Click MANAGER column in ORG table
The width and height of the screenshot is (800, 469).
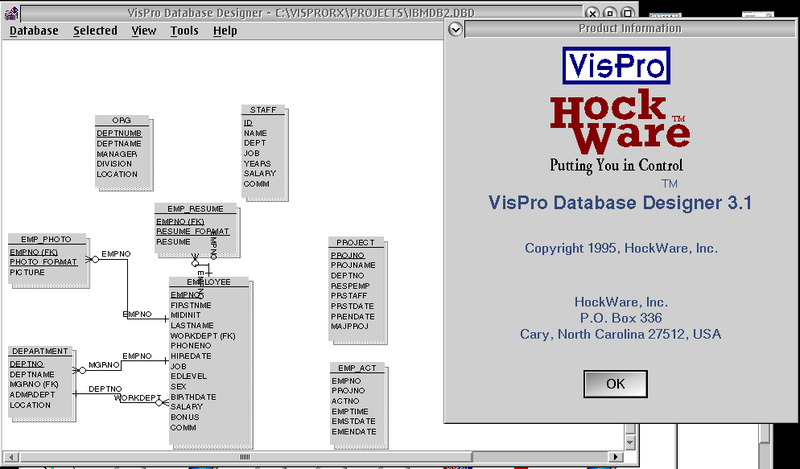point(117,154)
